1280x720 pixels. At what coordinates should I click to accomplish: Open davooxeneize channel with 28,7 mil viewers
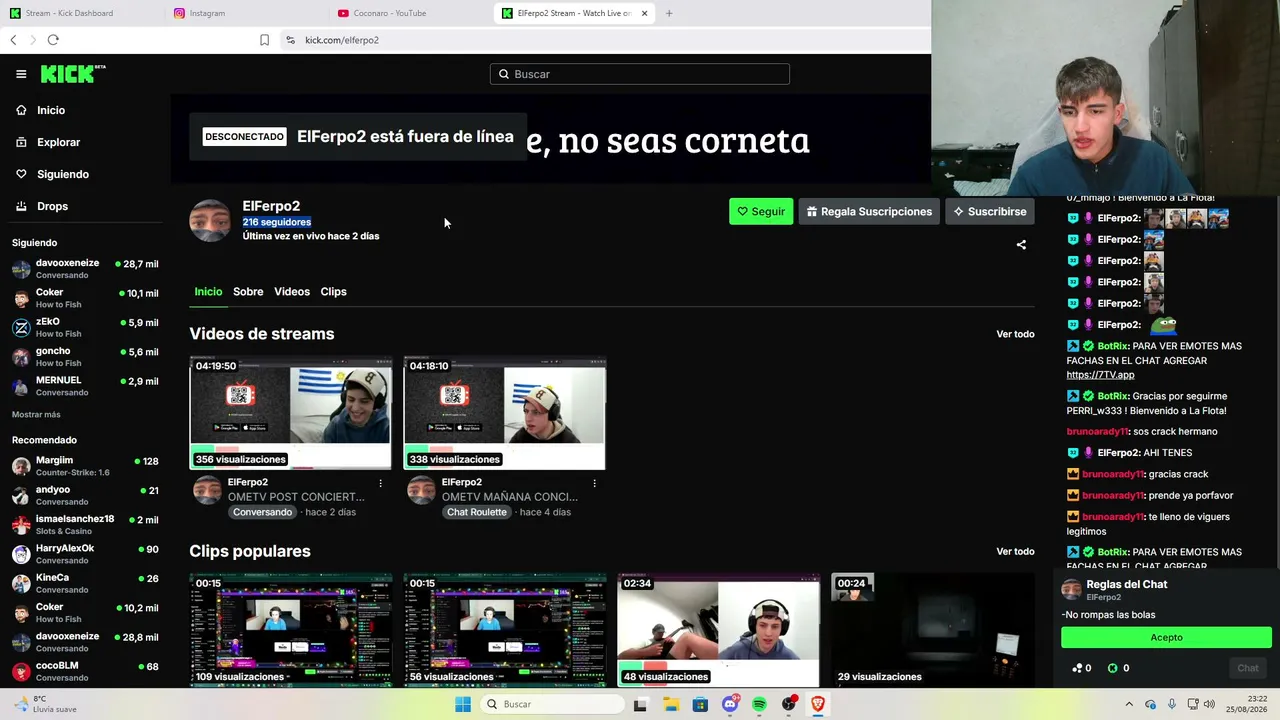(85, 269)
